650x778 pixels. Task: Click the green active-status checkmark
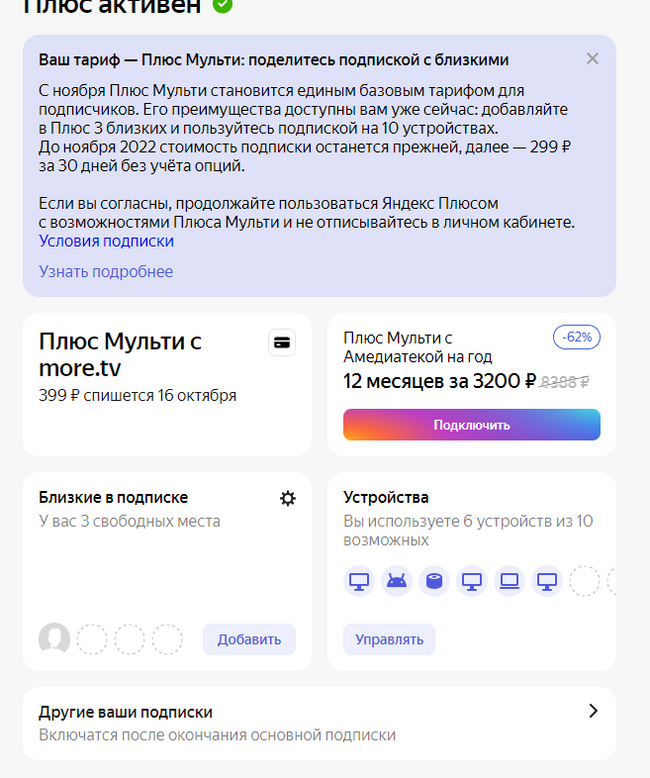pyautogui.click(x=222, y=6)
